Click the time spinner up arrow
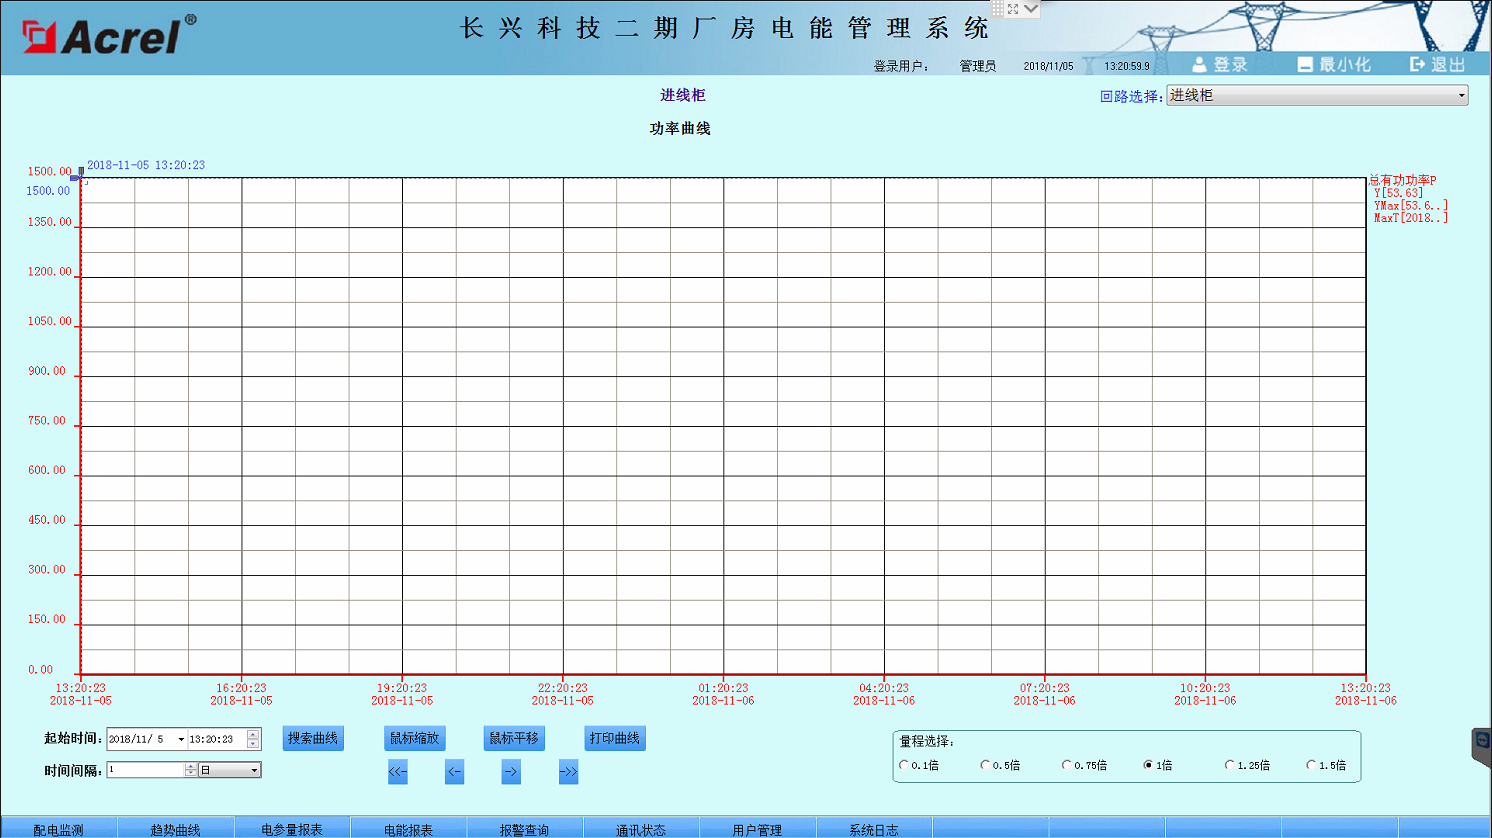Screen dimensions: 1492x838 [254, 734]
